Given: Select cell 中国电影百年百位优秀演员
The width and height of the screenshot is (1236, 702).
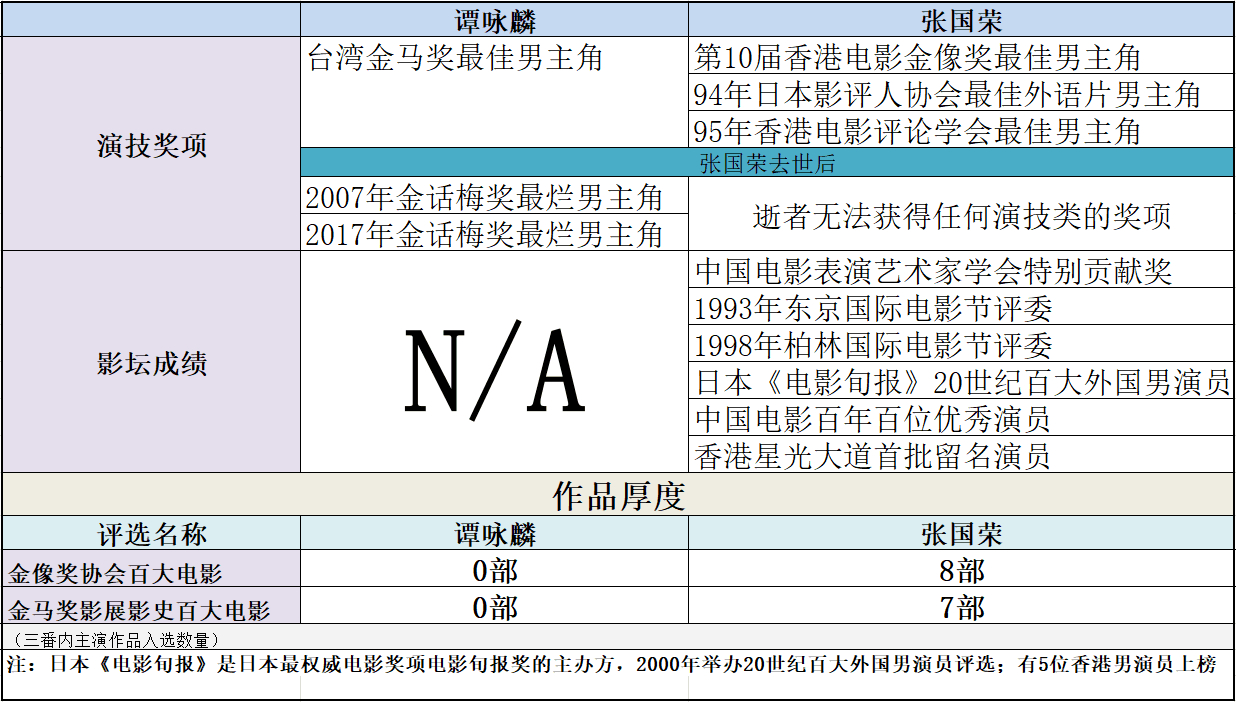Looking at the screenshot, I should coord(962,418).
